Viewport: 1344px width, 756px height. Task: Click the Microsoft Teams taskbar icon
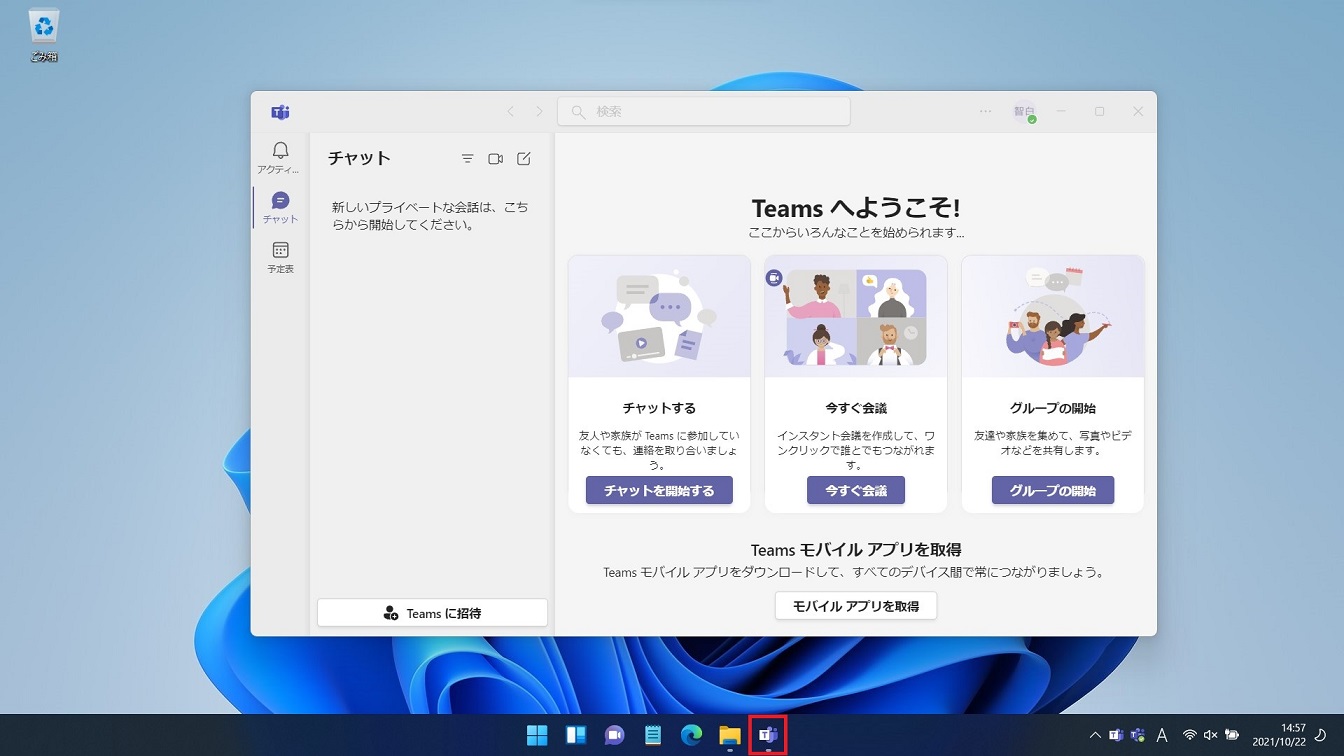click(x=768, y=736)
